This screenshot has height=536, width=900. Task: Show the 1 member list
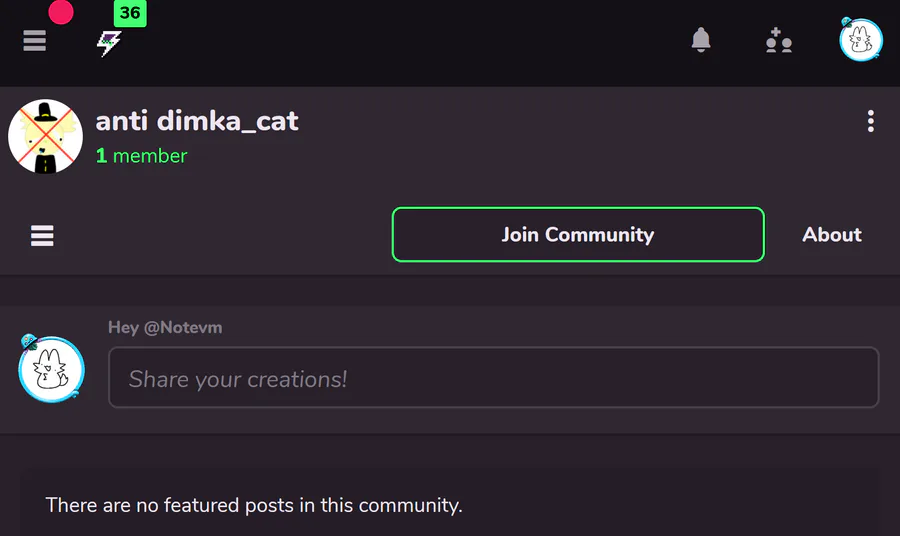tap(141, 156)
